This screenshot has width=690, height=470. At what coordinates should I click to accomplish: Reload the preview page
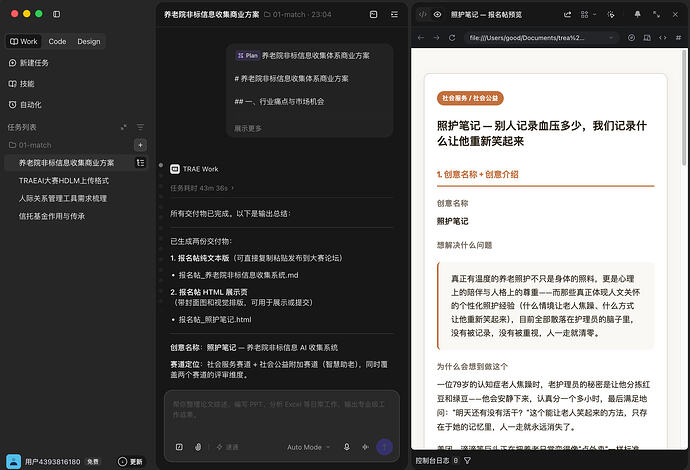pos(451,38)
